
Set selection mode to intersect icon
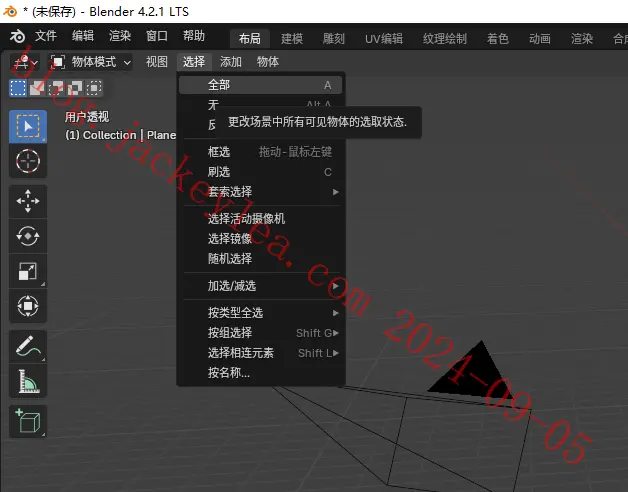pyautogui.click(x=94, y=88)
